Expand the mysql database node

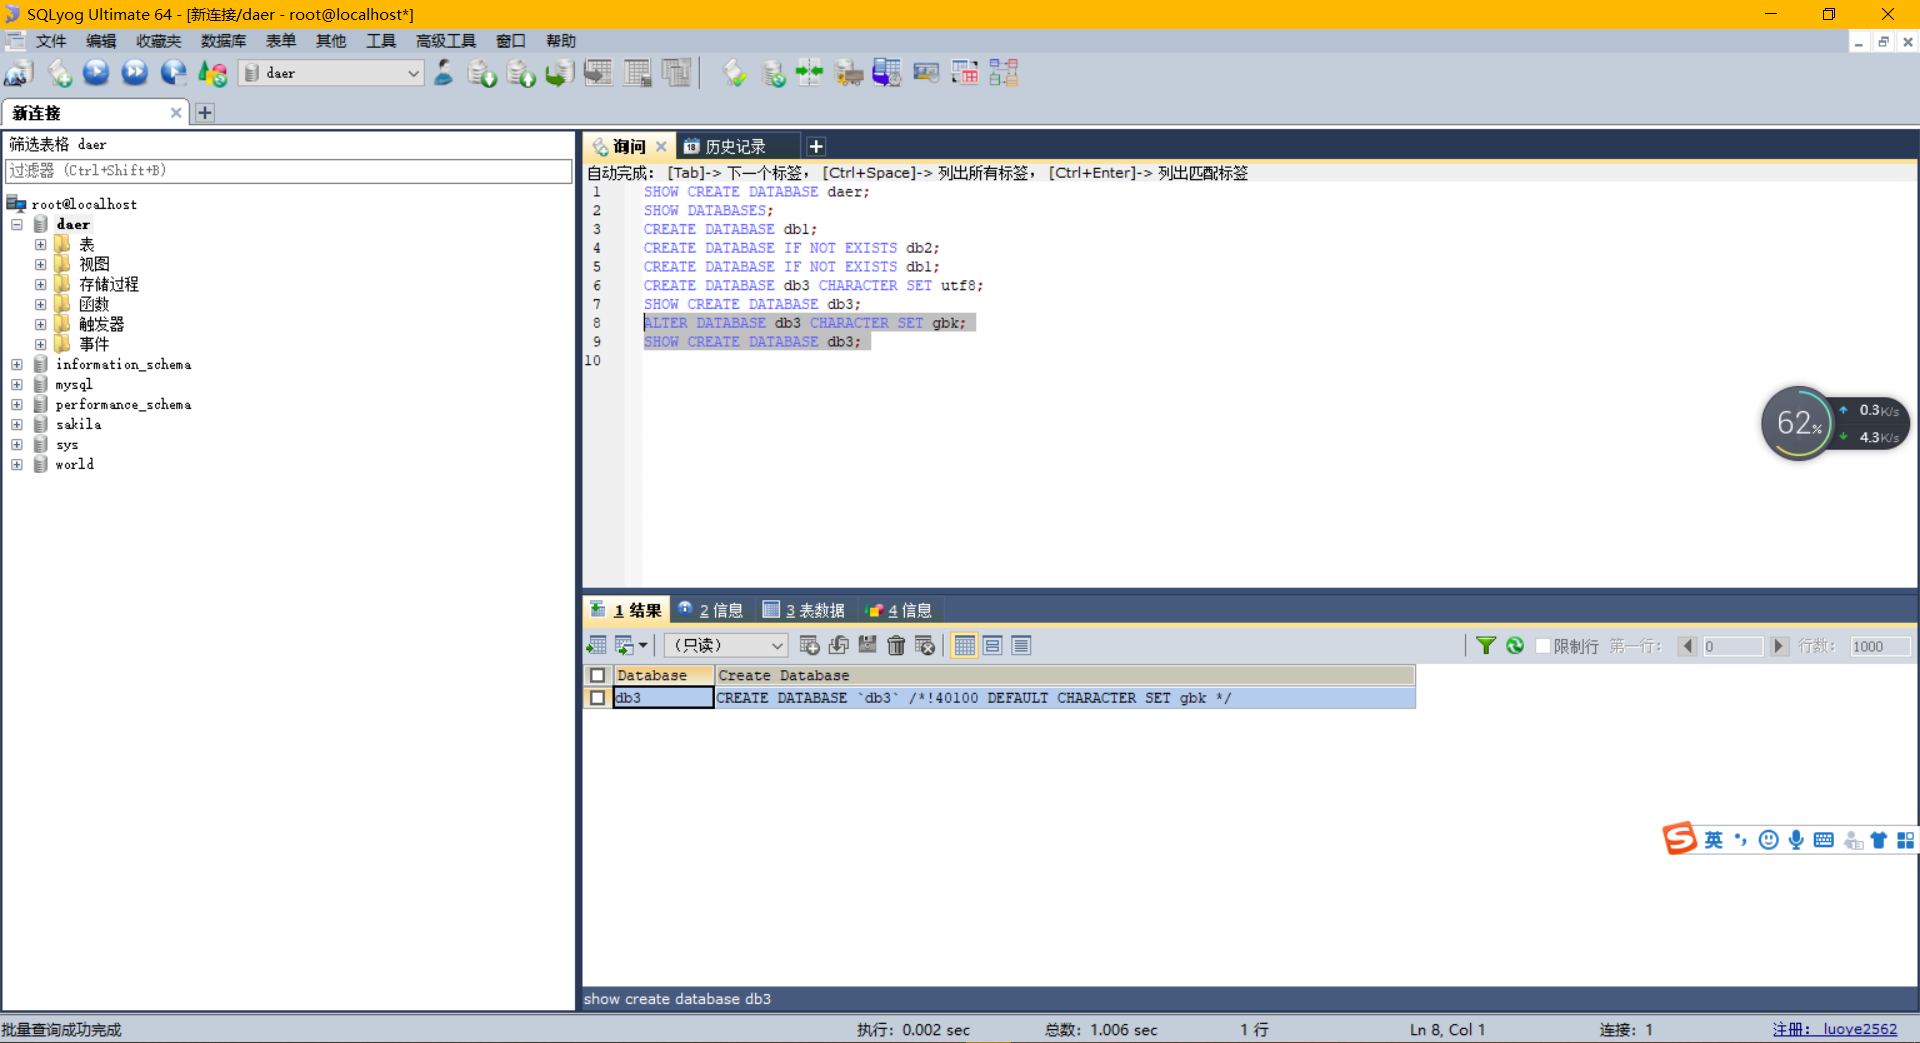[17, 384]
